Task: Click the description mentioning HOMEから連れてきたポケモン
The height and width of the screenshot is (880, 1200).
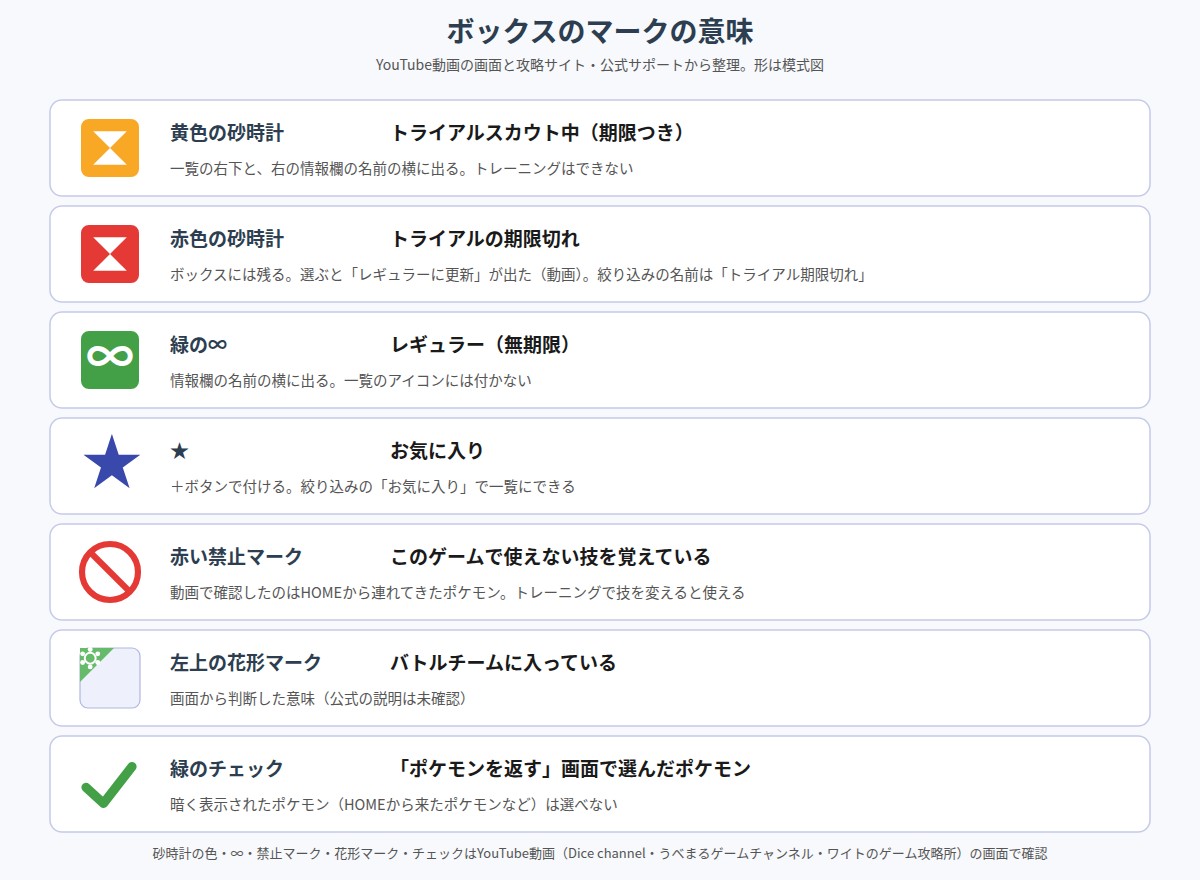Action: (x=458, y=593)
